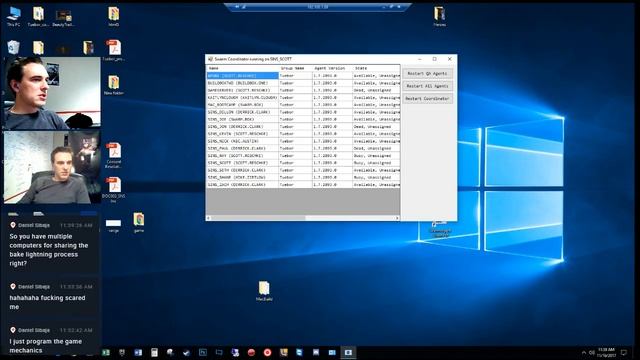This screenshot has height=360, width=640.
Task: Select the SINS_JOE agent row
Action: 303,119
